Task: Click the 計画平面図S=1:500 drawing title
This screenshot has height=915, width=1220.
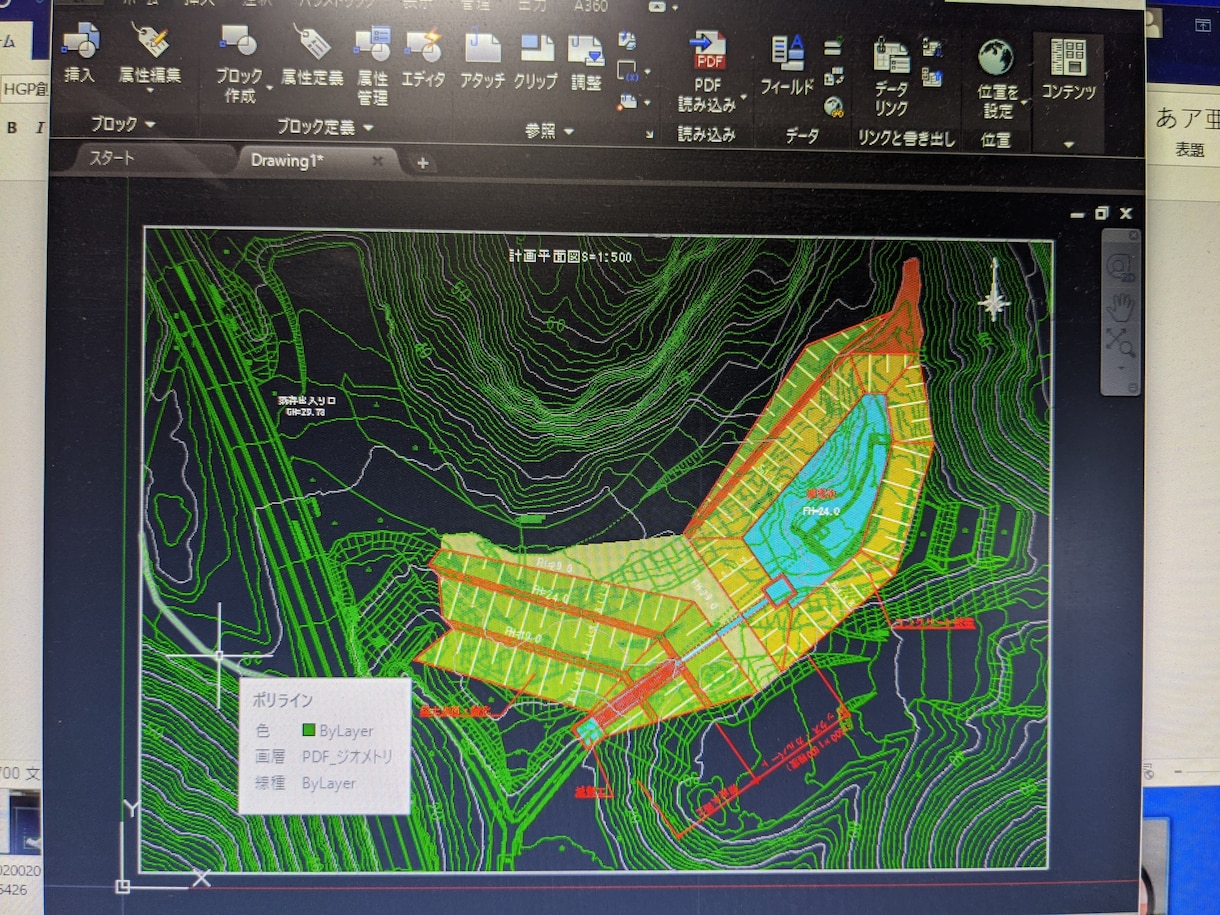Action: click(570, 256)
